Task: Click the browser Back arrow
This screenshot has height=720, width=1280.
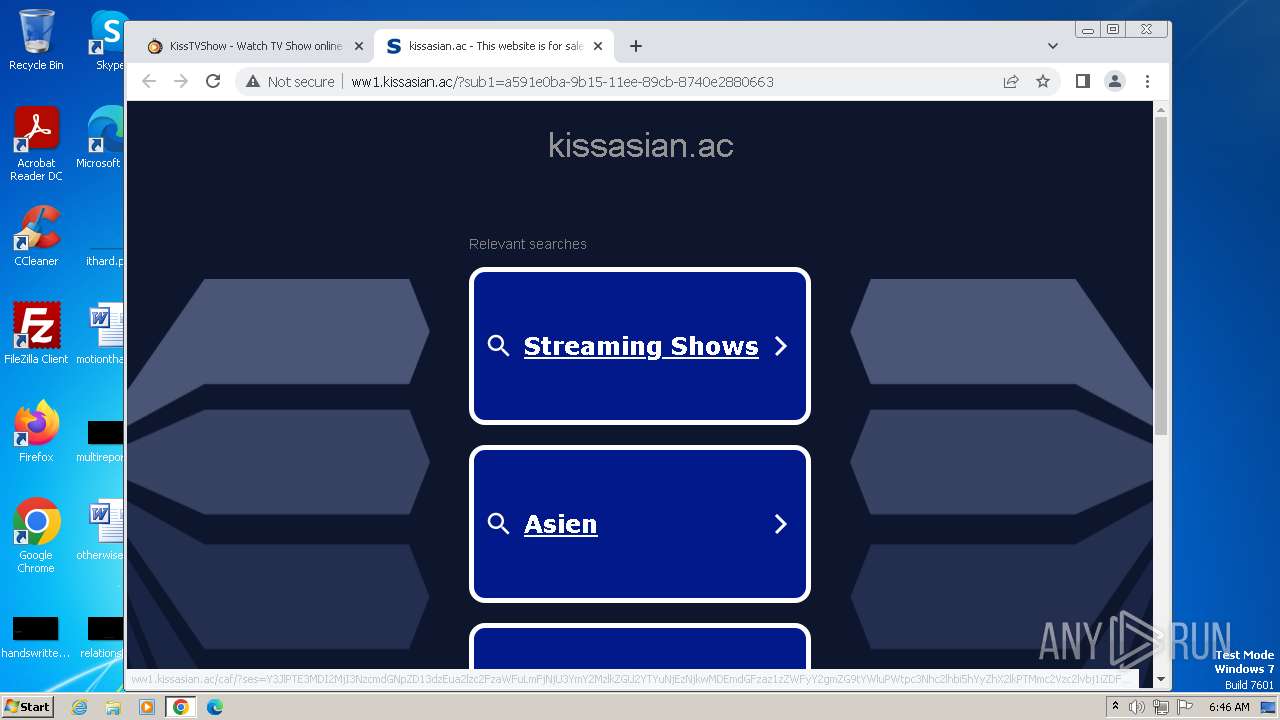Action: pos(149,81)
